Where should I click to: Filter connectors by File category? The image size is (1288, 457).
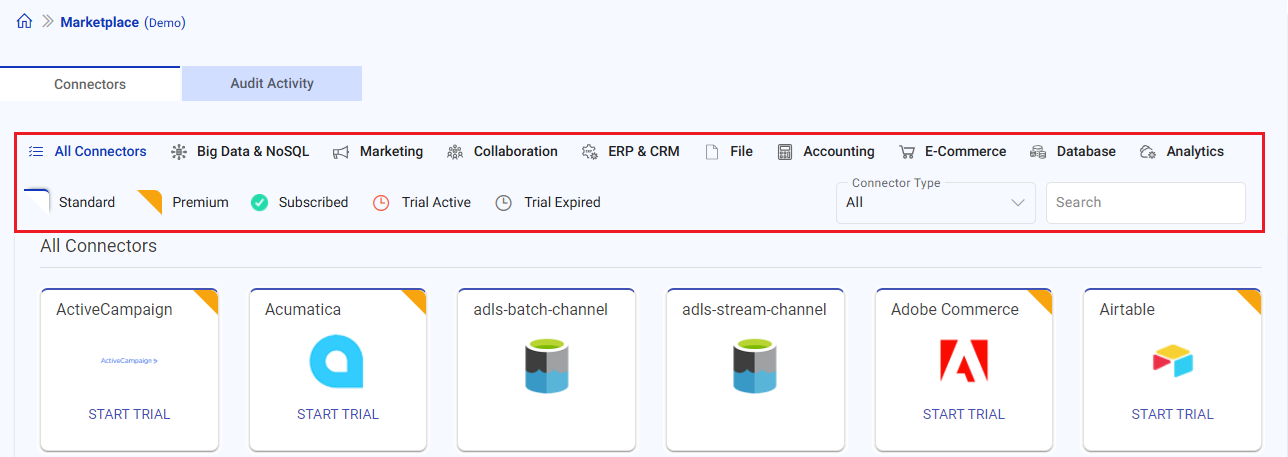741,152
